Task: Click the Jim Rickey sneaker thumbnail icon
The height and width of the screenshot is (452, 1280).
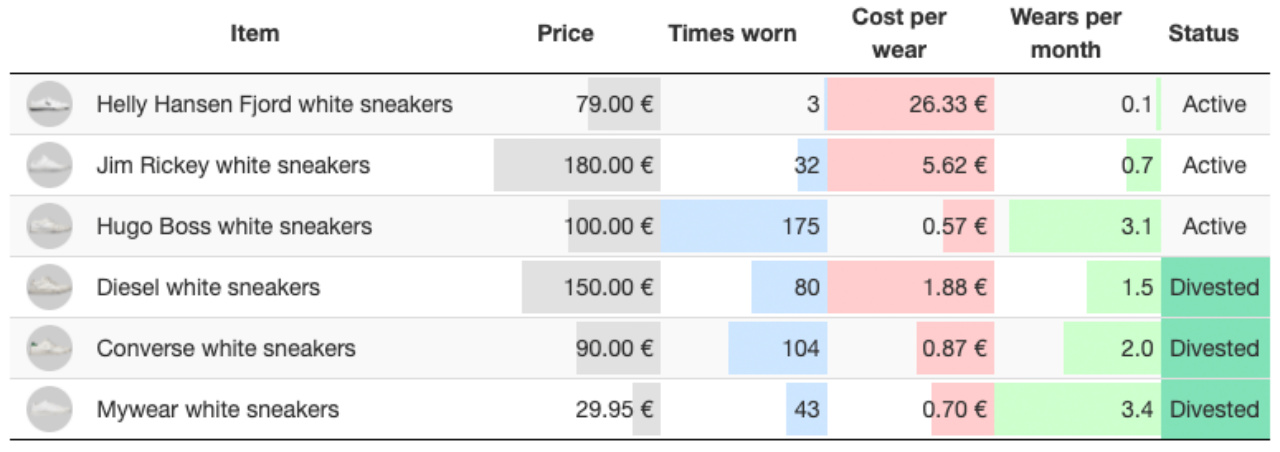Action: 49,165
